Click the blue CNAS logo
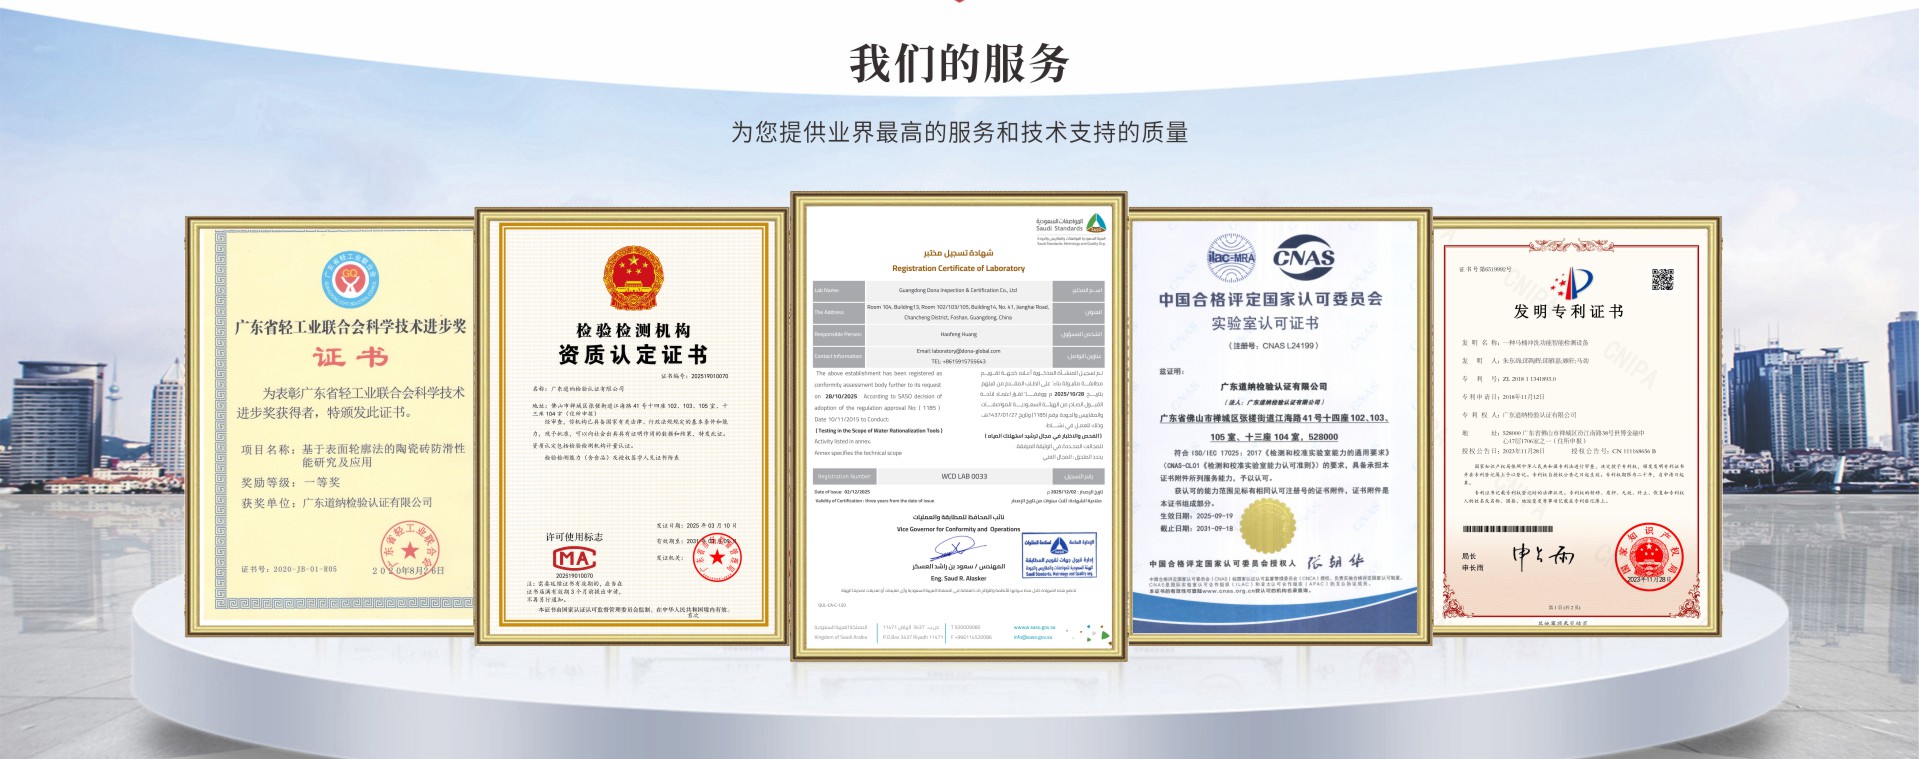Image resolution: width=1919 pixels, height=759 pixels. tap(1303, 258)
